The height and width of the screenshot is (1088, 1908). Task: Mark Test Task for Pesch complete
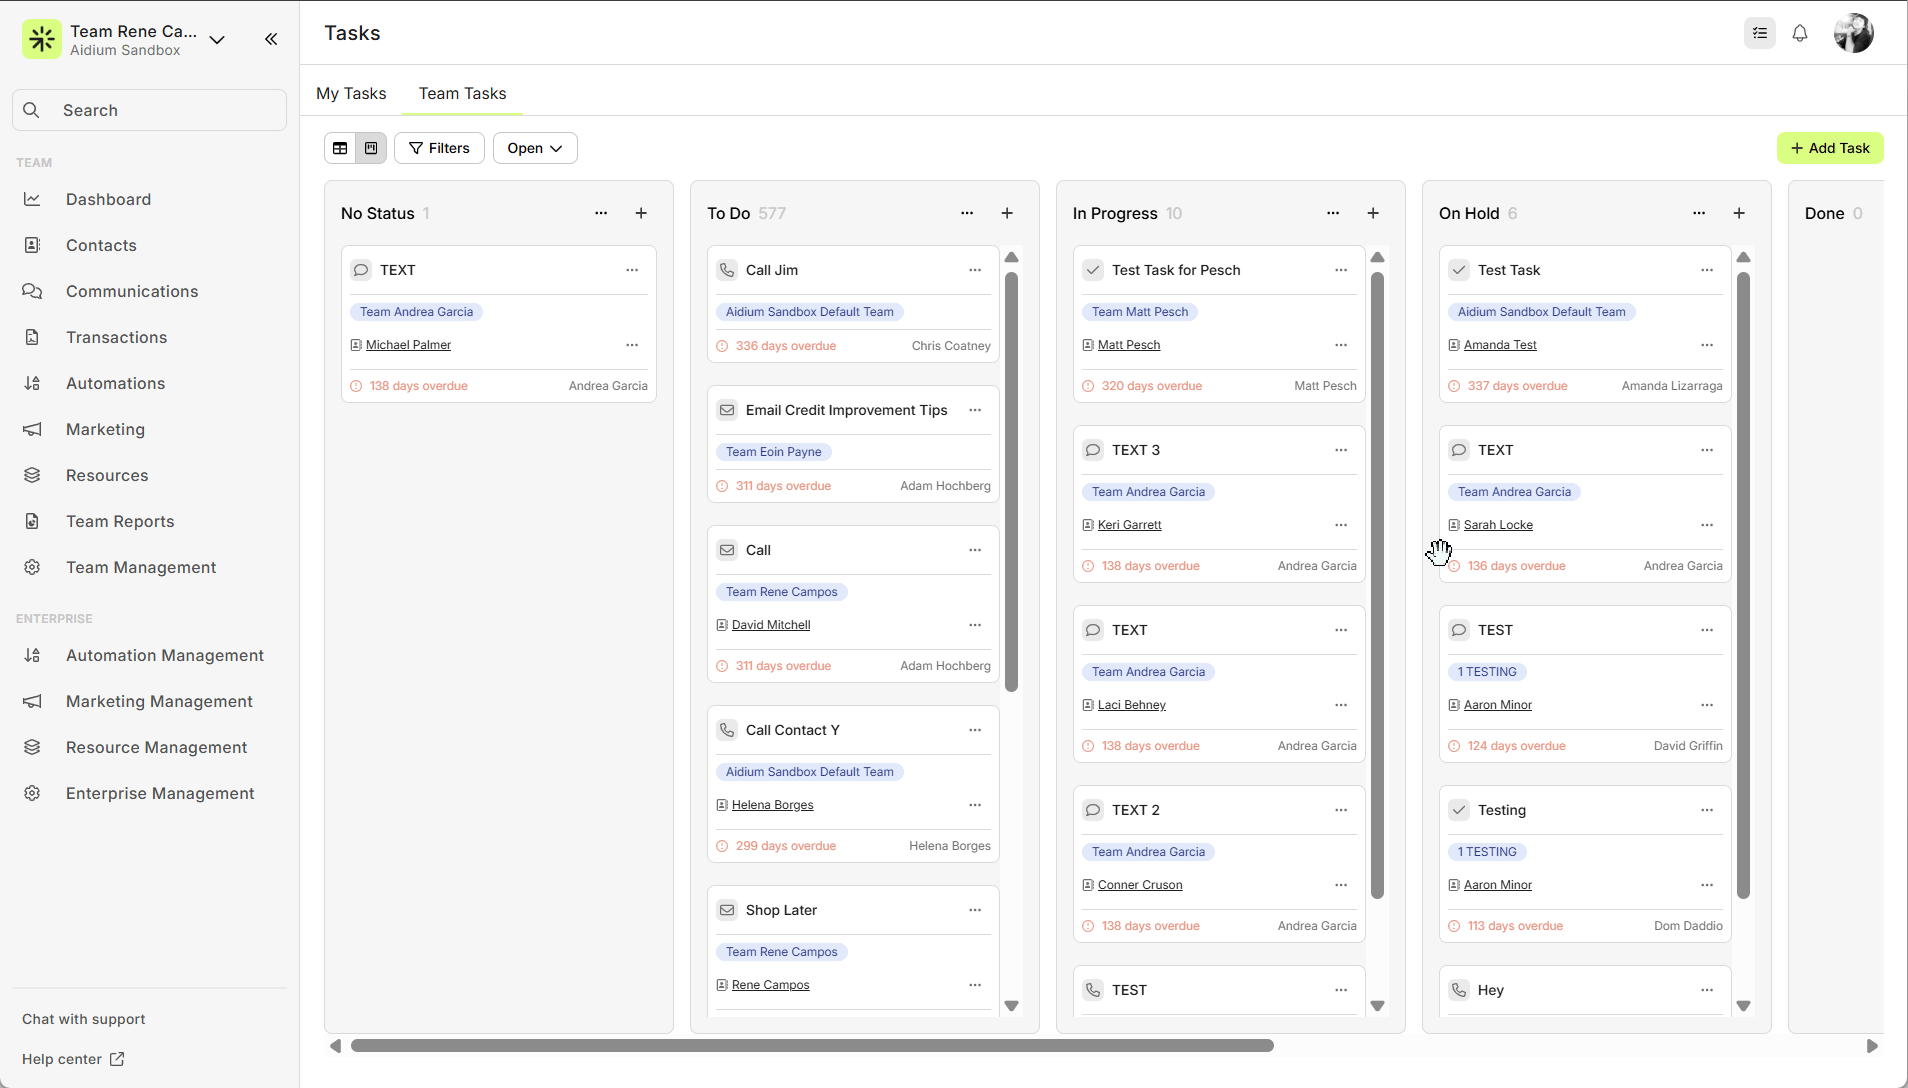pyautogui.click(x=1093, y=270)
